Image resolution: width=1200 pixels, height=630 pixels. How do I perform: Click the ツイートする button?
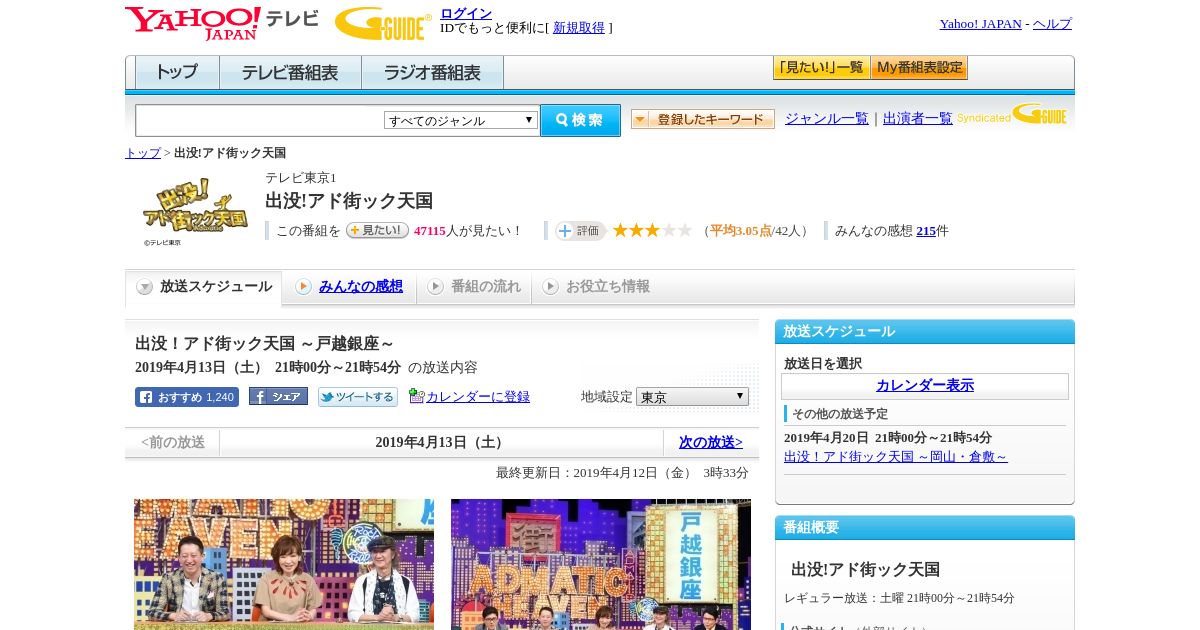(x=358, y=397)
